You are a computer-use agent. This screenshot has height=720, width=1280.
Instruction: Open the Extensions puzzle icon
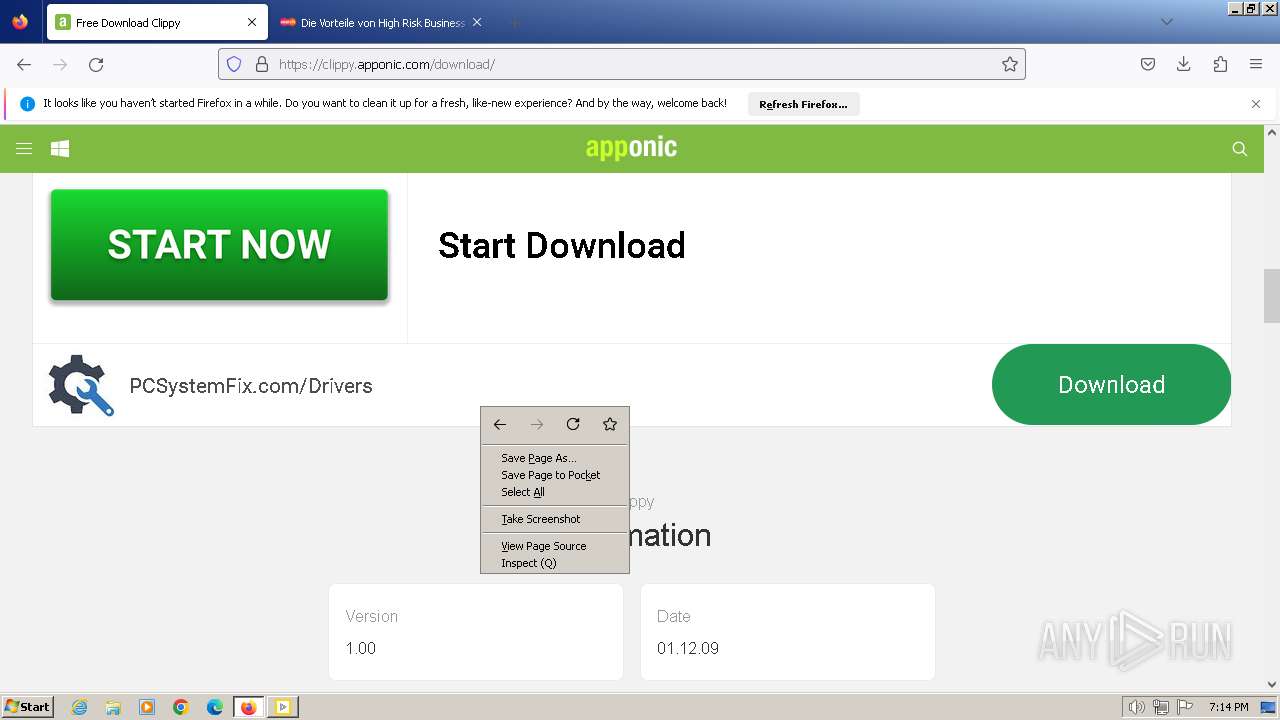(1220, 64)
